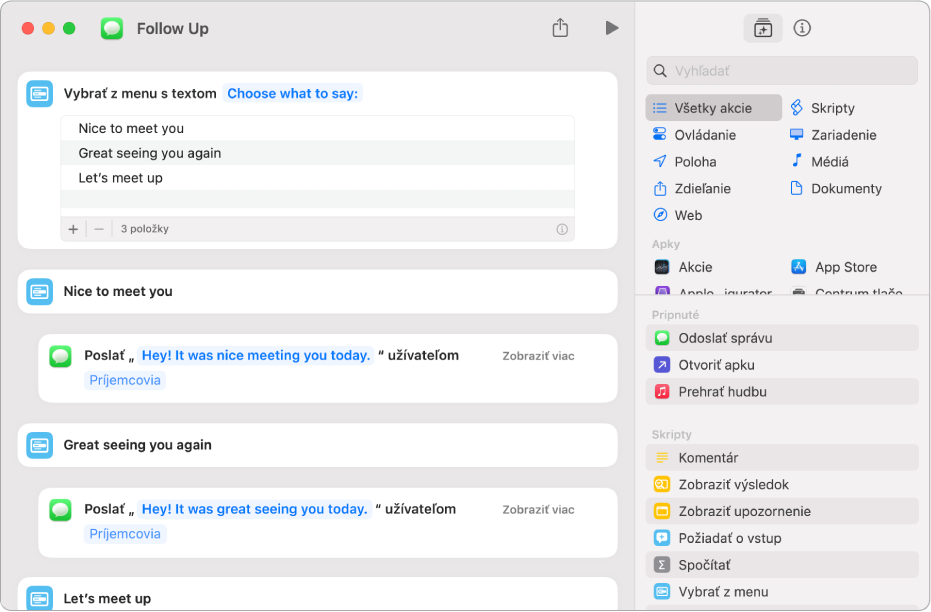Expand Zobraziť viac under Great seeing you again

538,509
